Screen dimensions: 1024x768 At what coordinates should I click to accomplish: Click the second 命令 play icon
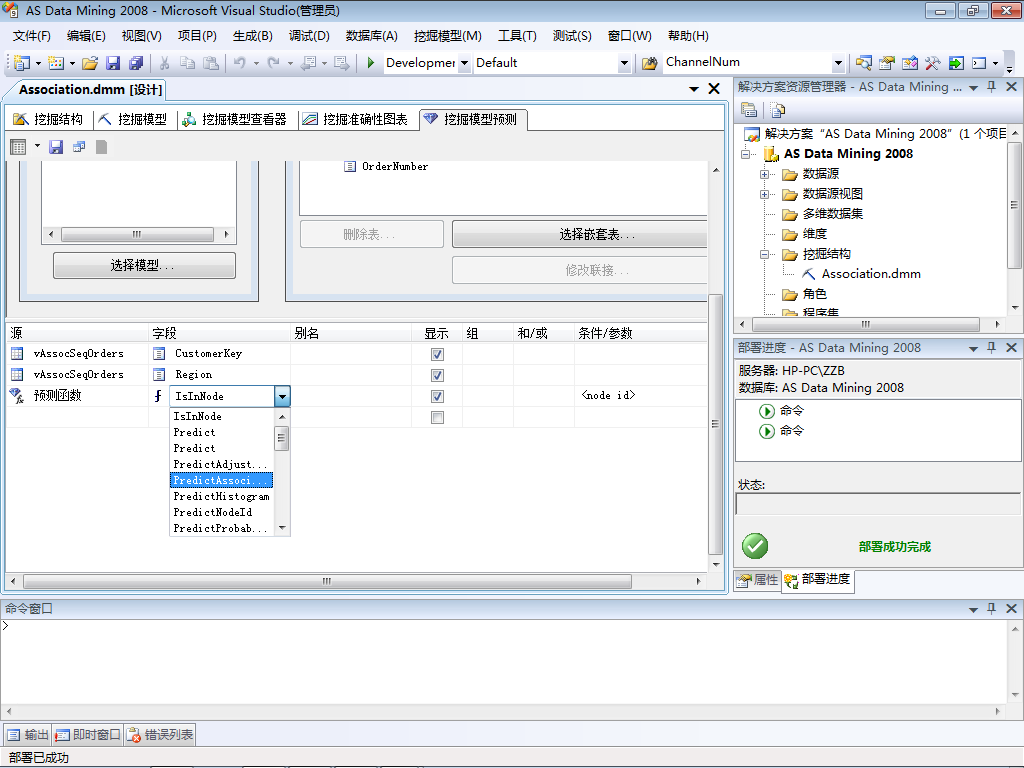click(766, 431)
